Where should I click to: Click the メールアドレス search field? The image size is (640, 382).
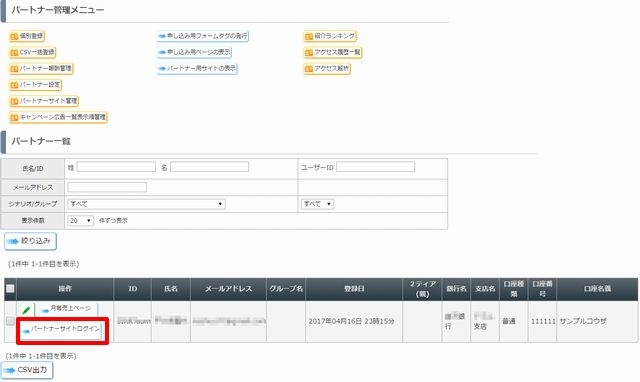pyautogui.click(x=107, y=187)
